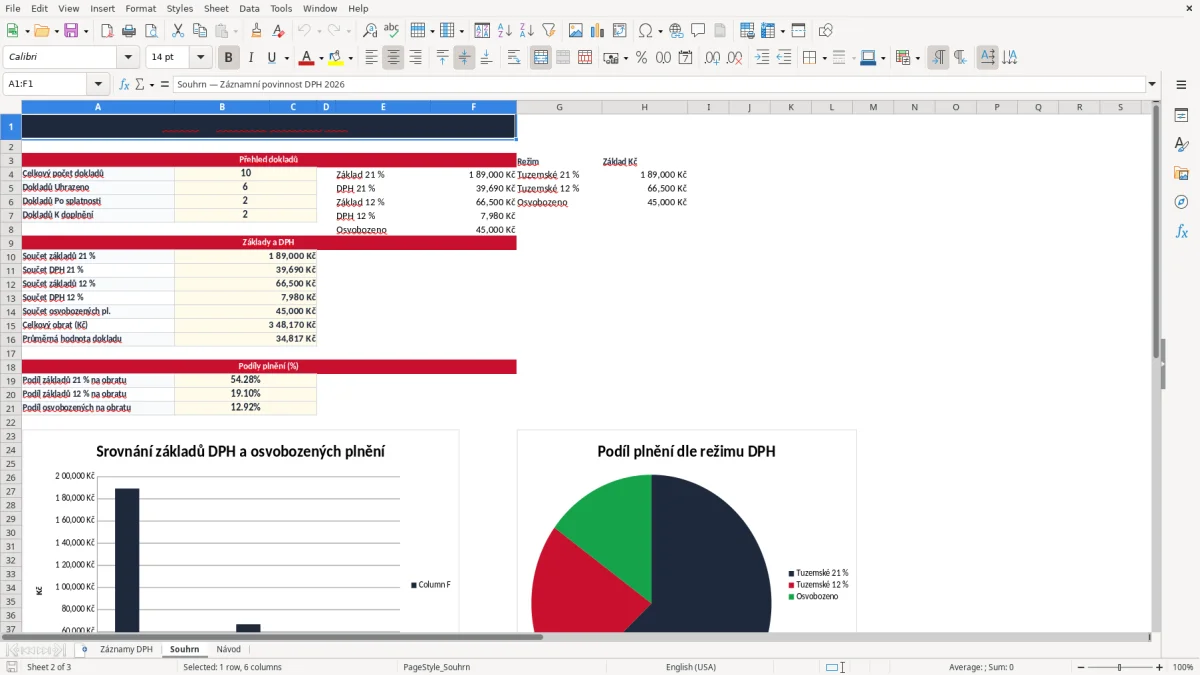Open a file with the Open folder icon

tap(40, 31)
